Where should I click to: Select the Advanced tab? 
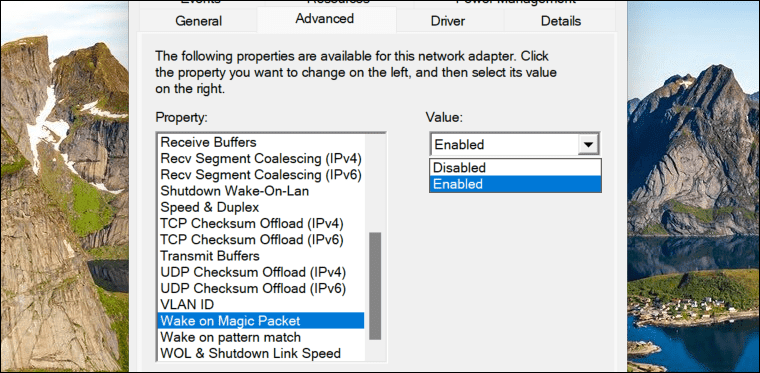[x=324, y=19]
